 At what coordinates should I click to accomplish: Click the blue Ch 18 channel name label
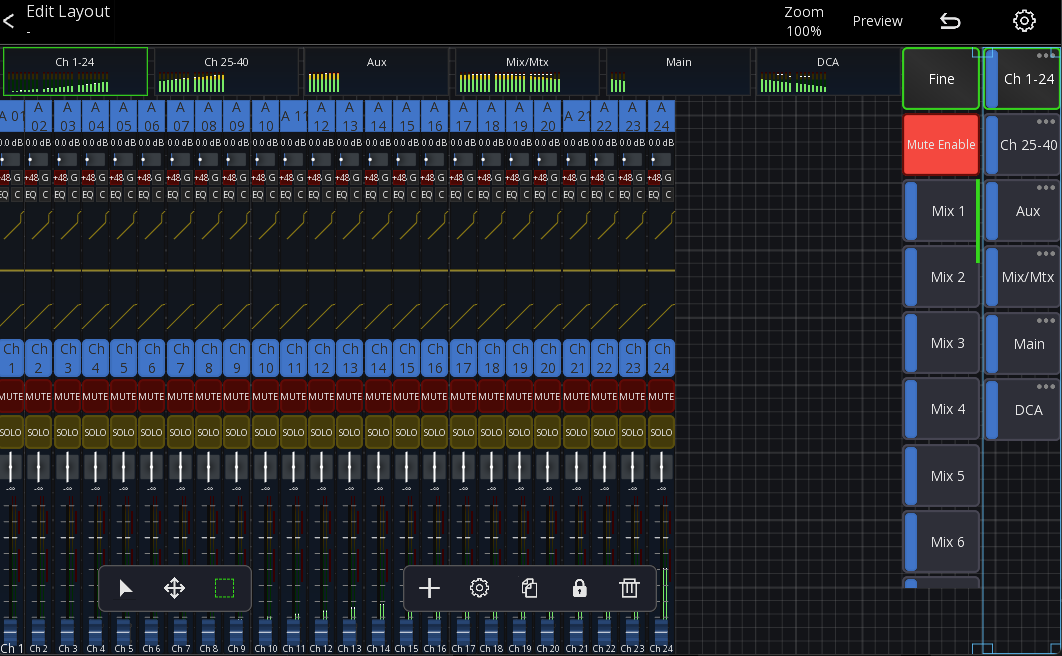(x=492, y=357)
